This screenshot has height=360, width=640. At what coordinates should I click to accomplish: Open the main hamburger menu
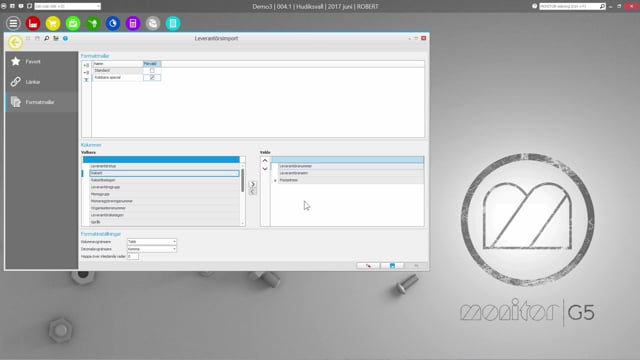[13, 23]
